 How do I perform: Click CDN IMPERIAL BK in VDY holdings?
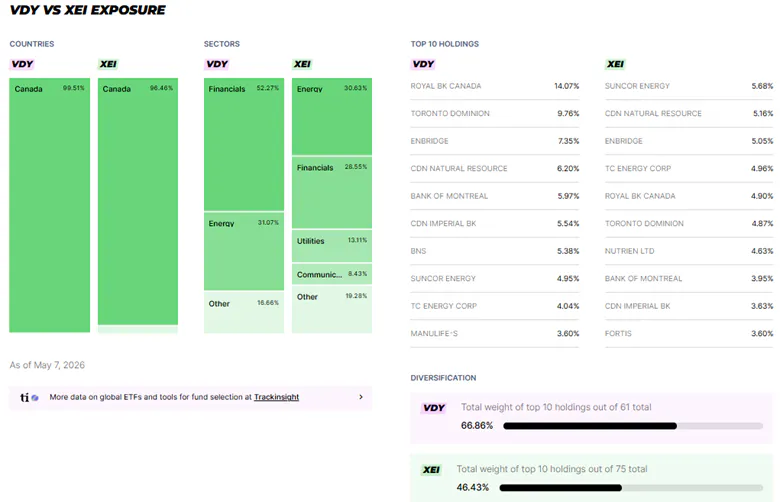click(443, 223)
